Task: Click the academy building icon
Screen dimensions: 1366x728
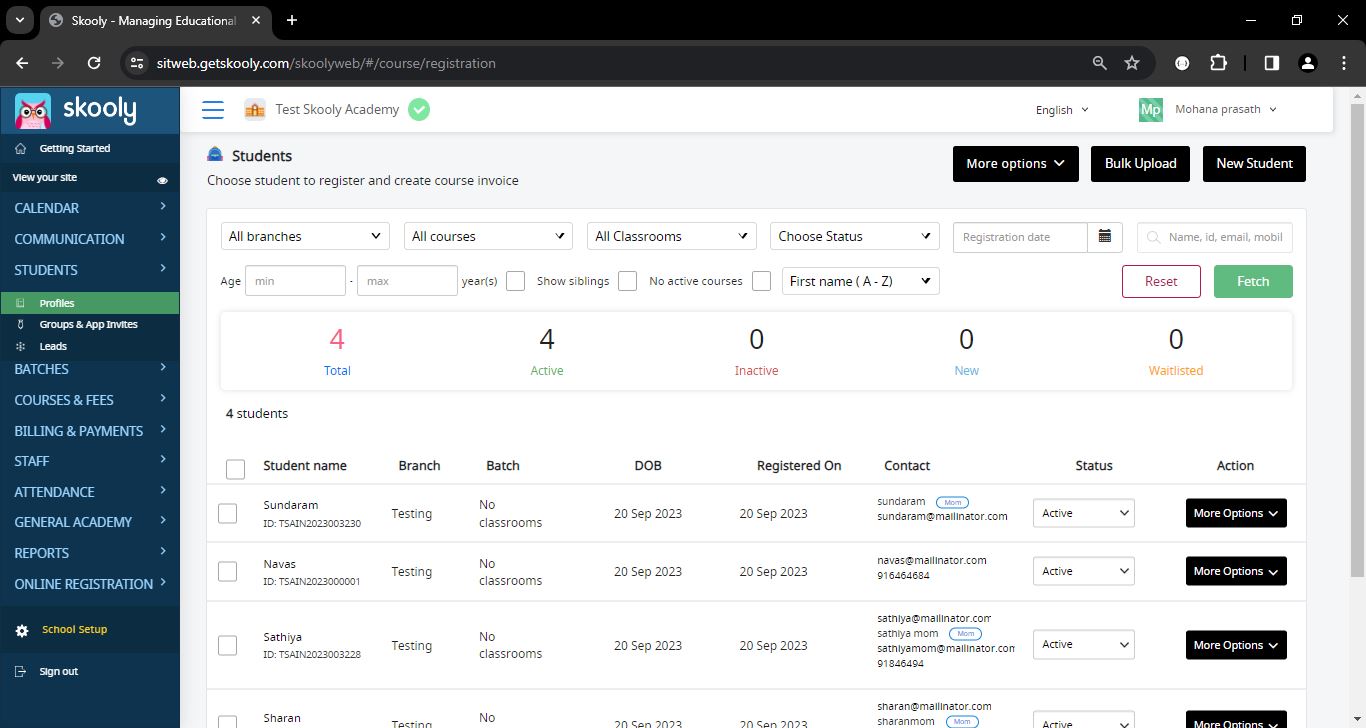Action: pyautogui.click(x=255, y=110)
